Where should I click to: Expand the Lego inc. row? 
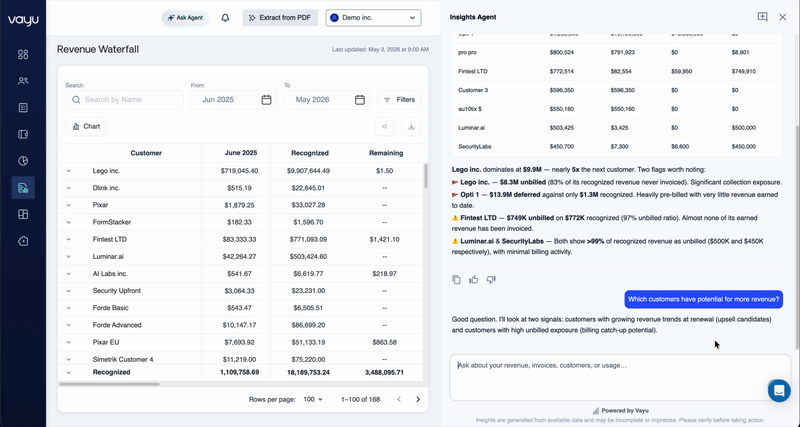click(x=68, y=171)
